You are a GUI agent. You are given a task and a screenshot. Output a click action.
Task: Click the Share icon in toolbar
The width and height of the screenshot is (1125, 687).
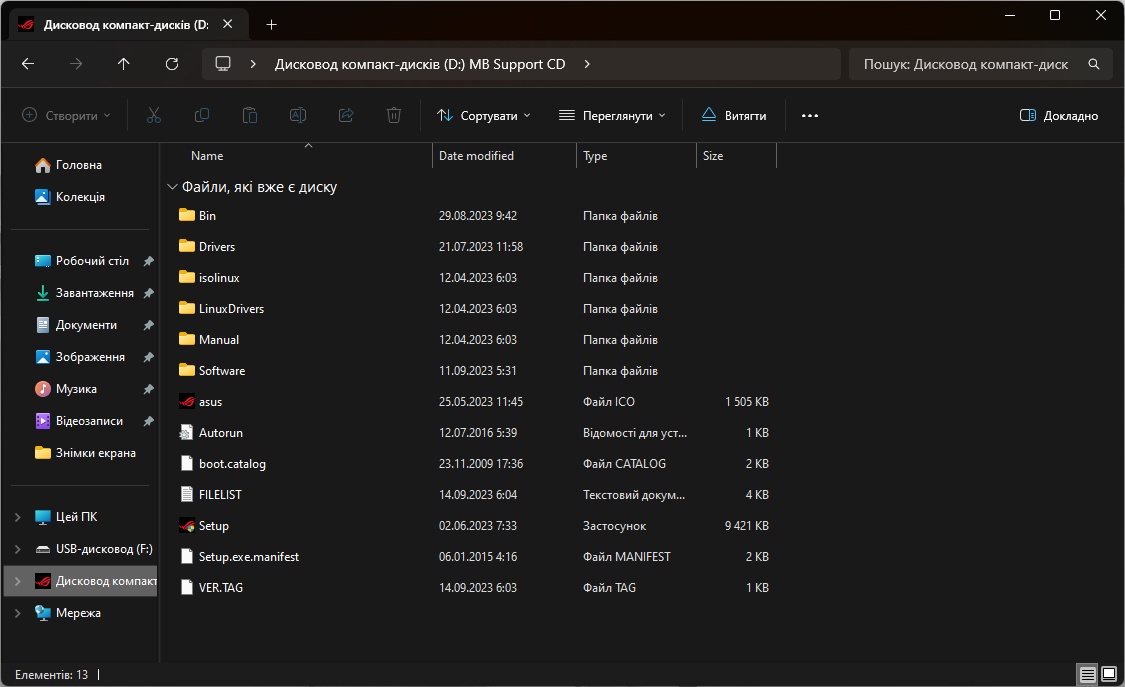coord(346,116)
